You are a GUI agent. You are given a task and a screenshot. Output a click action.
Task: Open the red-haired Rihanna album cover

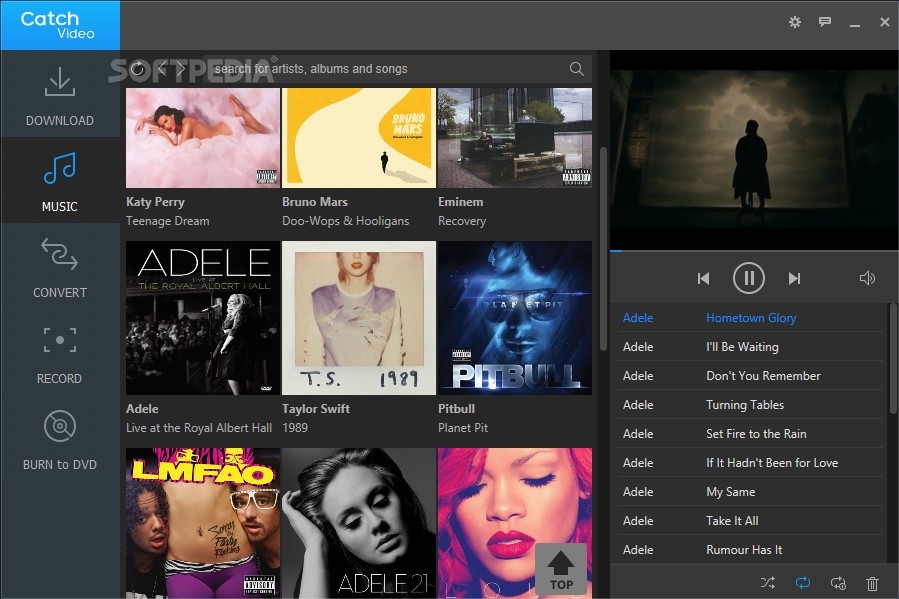[x=515, y=523]
